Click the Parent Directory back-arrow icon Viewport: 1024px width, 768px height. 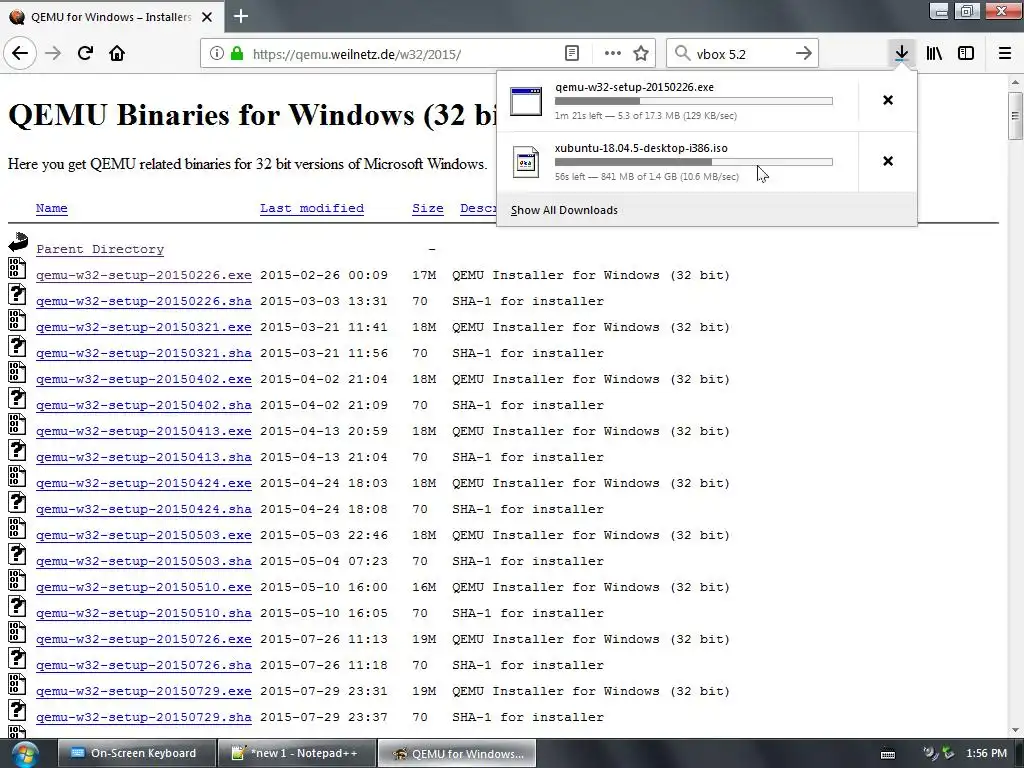click(18, 242)
